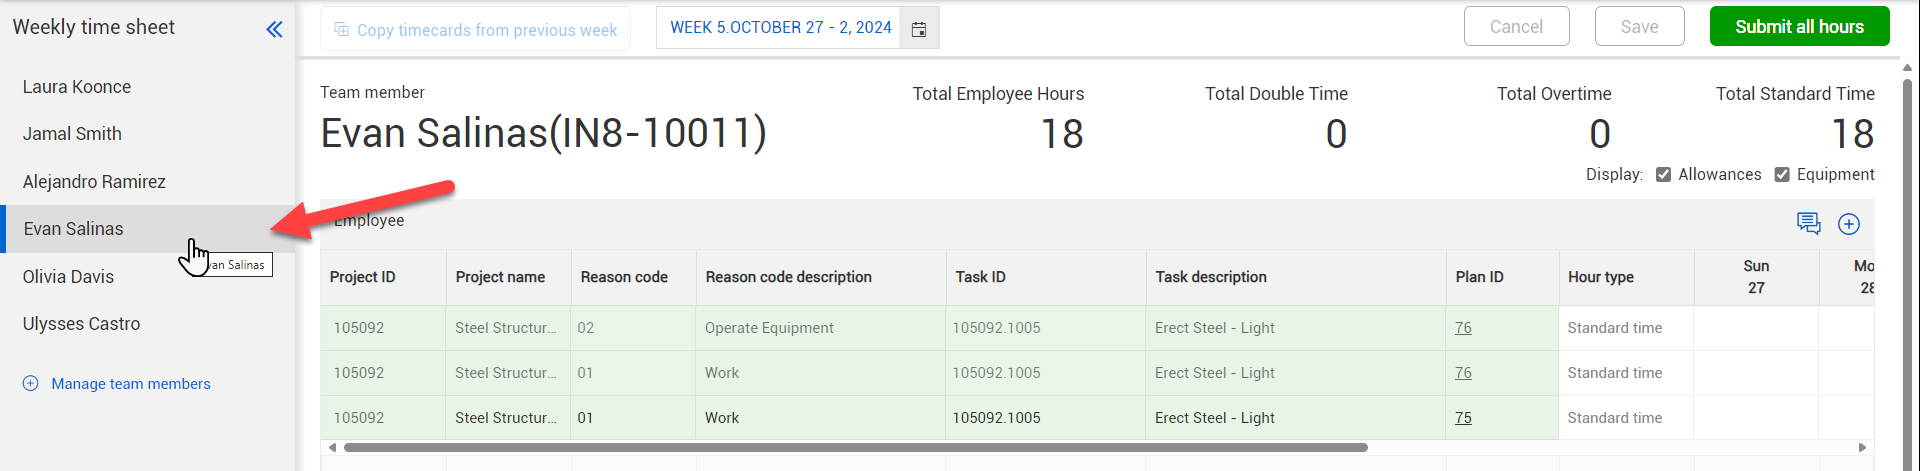The image size is (1920, 471).
Task: Click the comments icon above the table
Action: click(x=1808, y=223)
